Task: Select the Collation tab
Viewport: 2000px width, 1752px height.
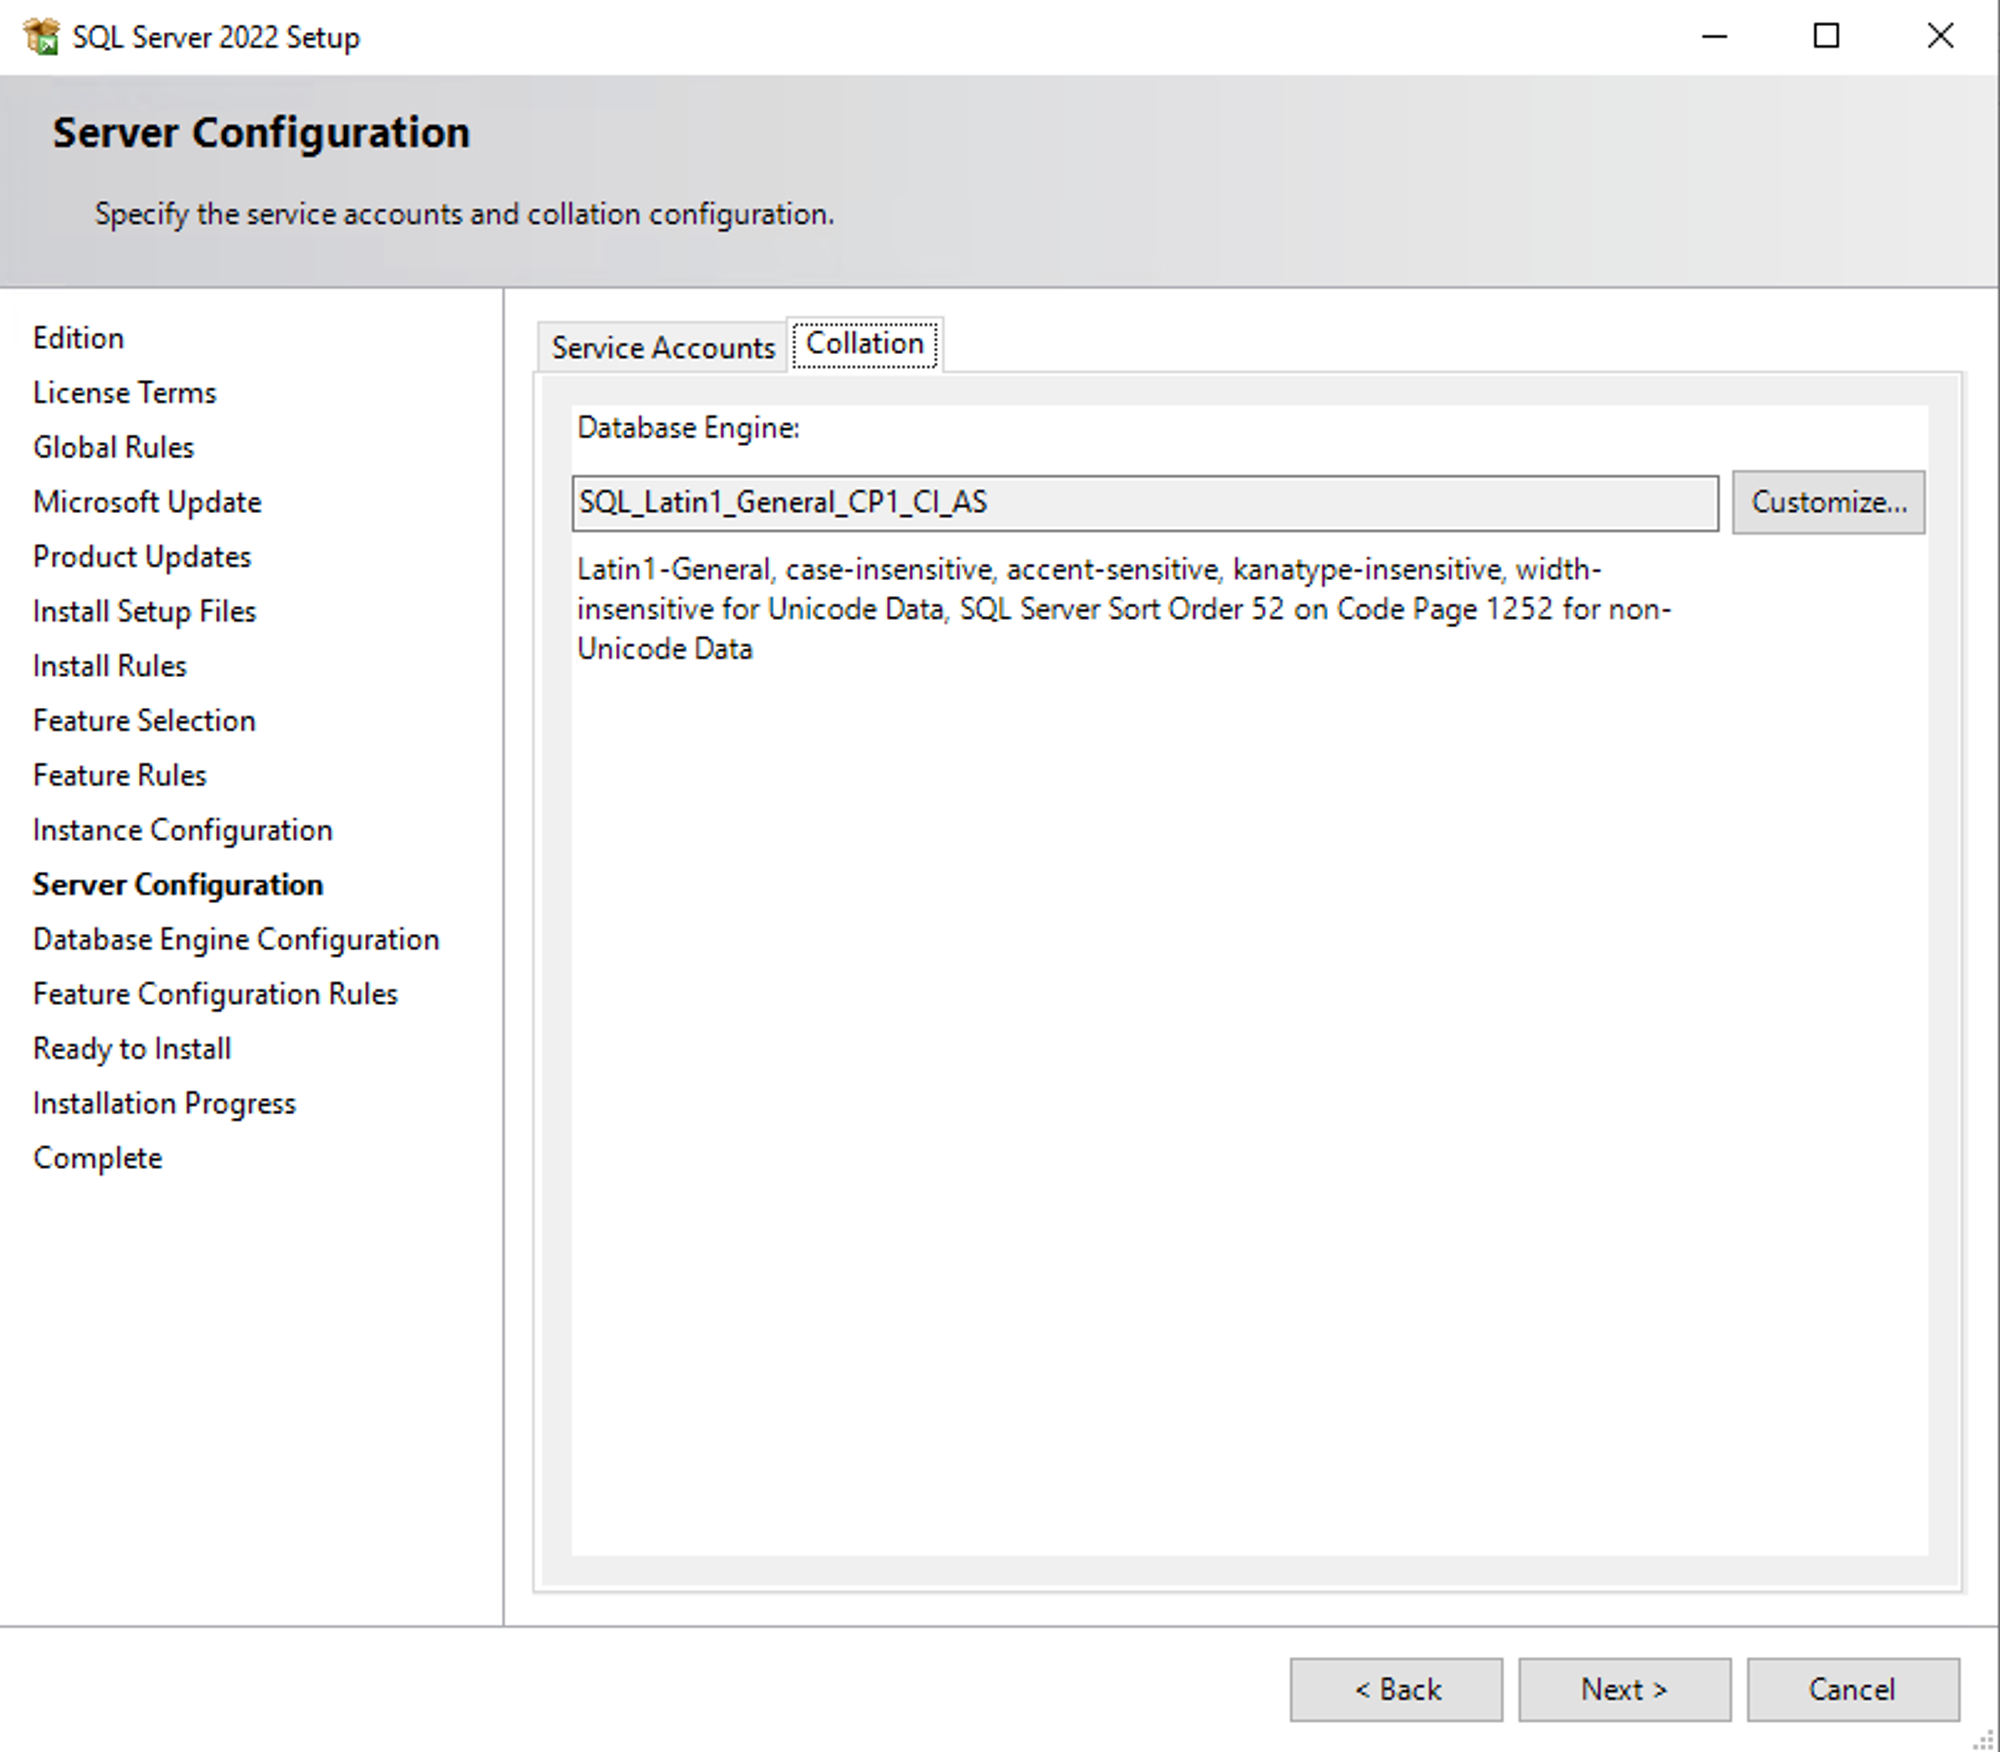Action: [865, 344]
